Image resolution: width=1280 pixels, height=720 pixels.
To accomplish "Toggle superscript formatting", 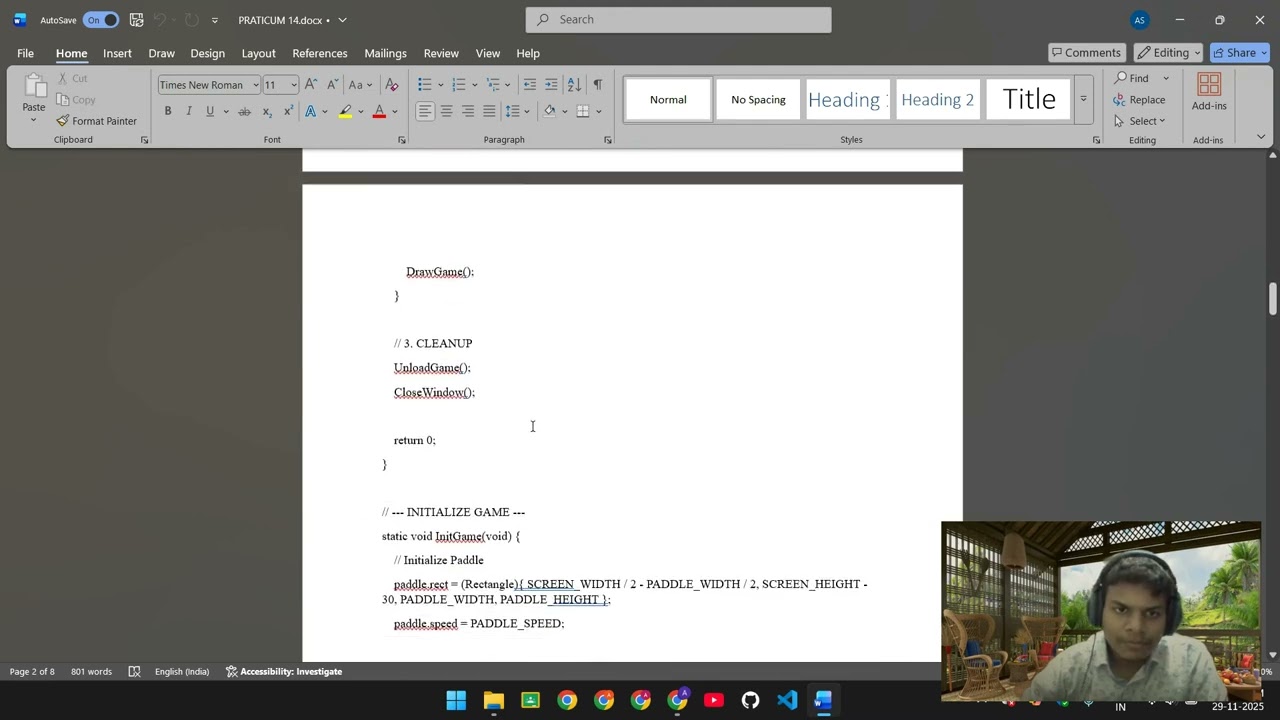I will coord(288,111).
